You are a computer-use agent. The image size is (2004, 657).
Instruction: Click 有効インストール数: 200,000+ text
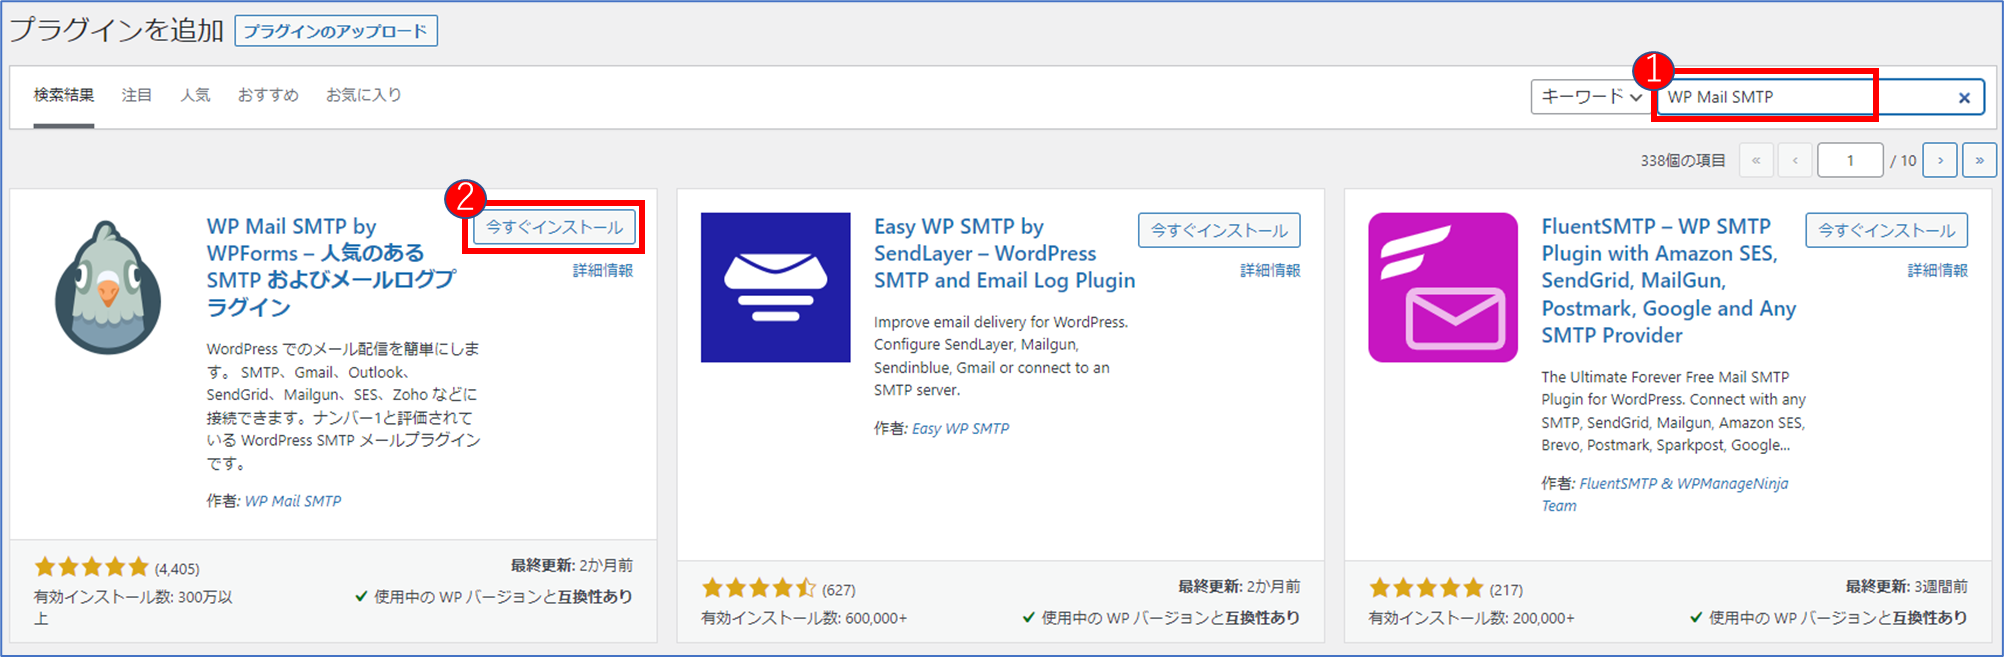click(1471, 618)
